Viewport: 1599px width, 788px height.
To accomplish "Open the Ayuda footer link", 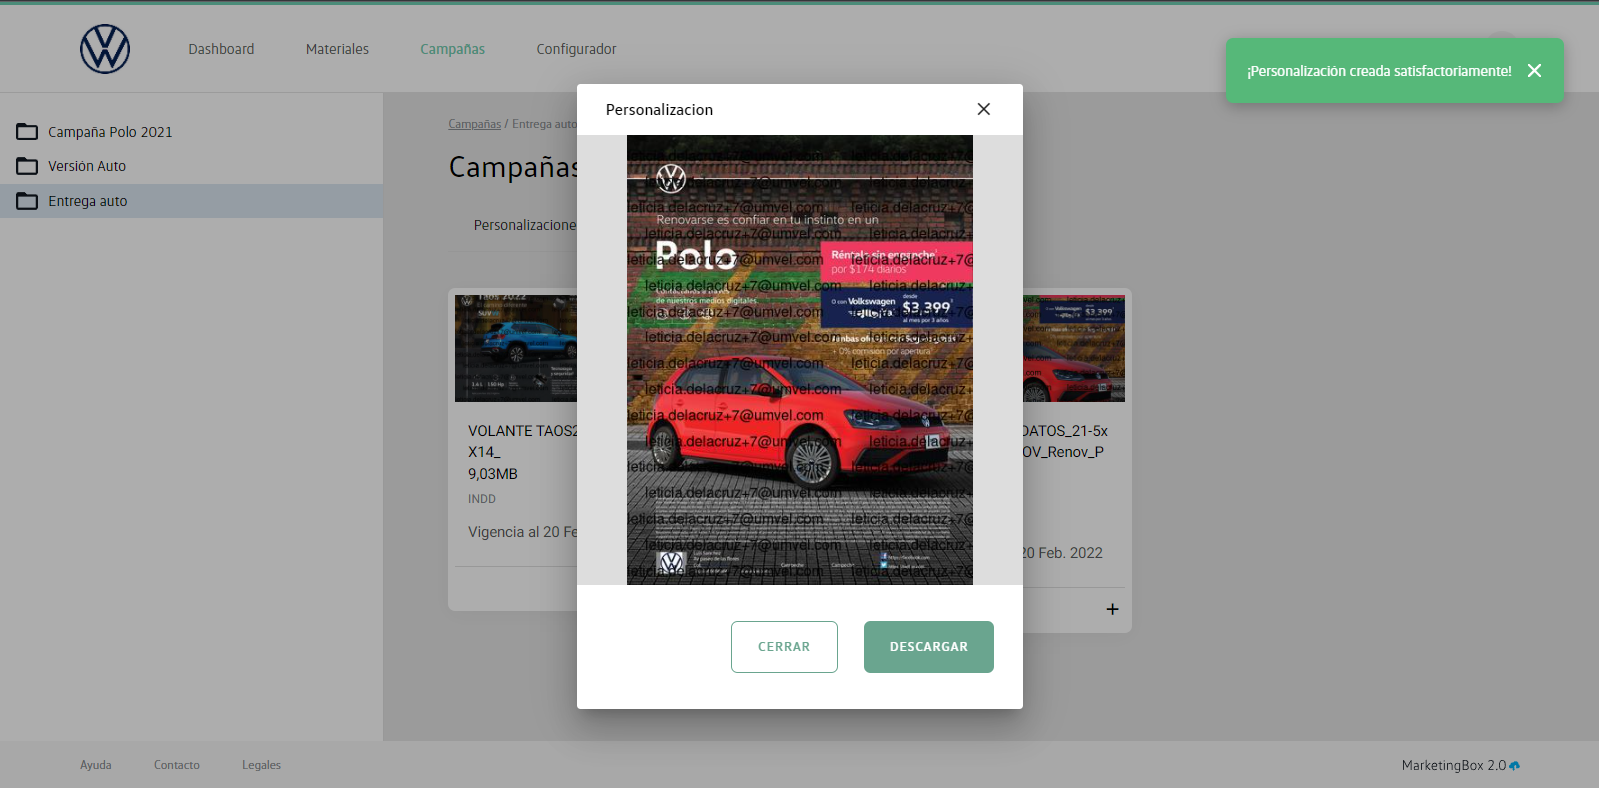I will click(x=96, y=765).
